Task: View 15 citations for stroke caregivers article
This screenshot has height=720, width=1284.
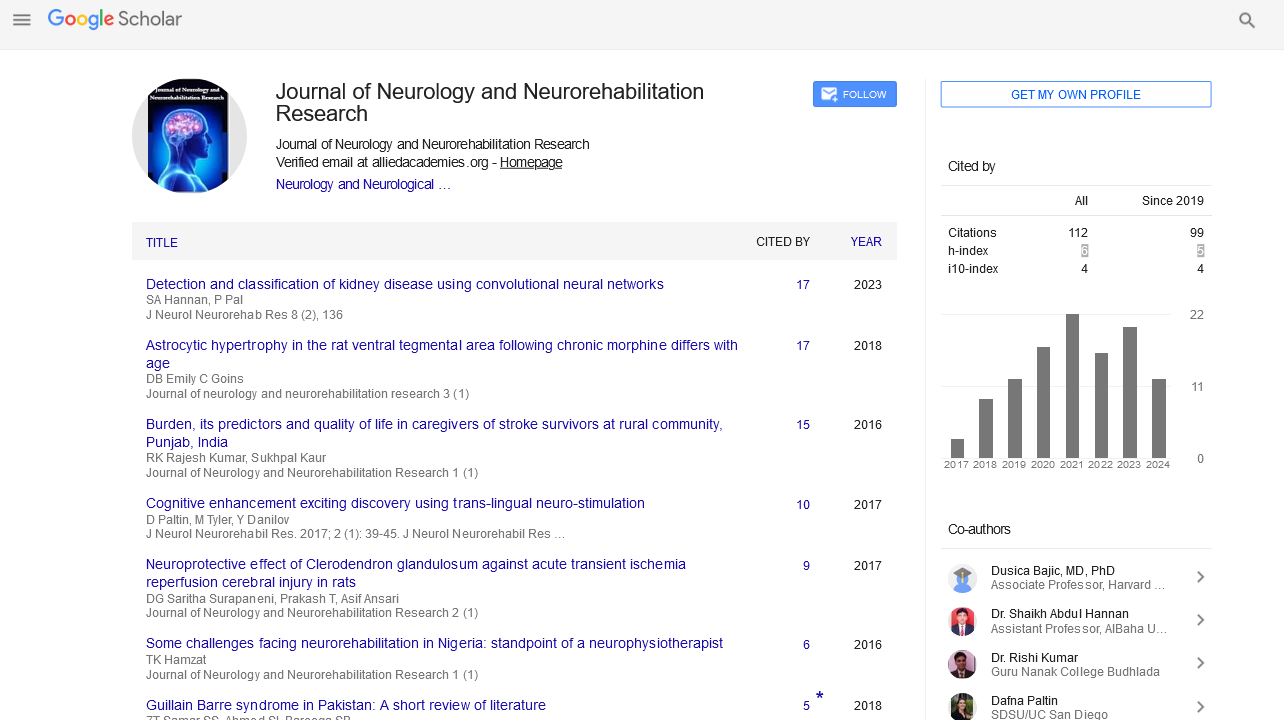Action: pos(802,424)
